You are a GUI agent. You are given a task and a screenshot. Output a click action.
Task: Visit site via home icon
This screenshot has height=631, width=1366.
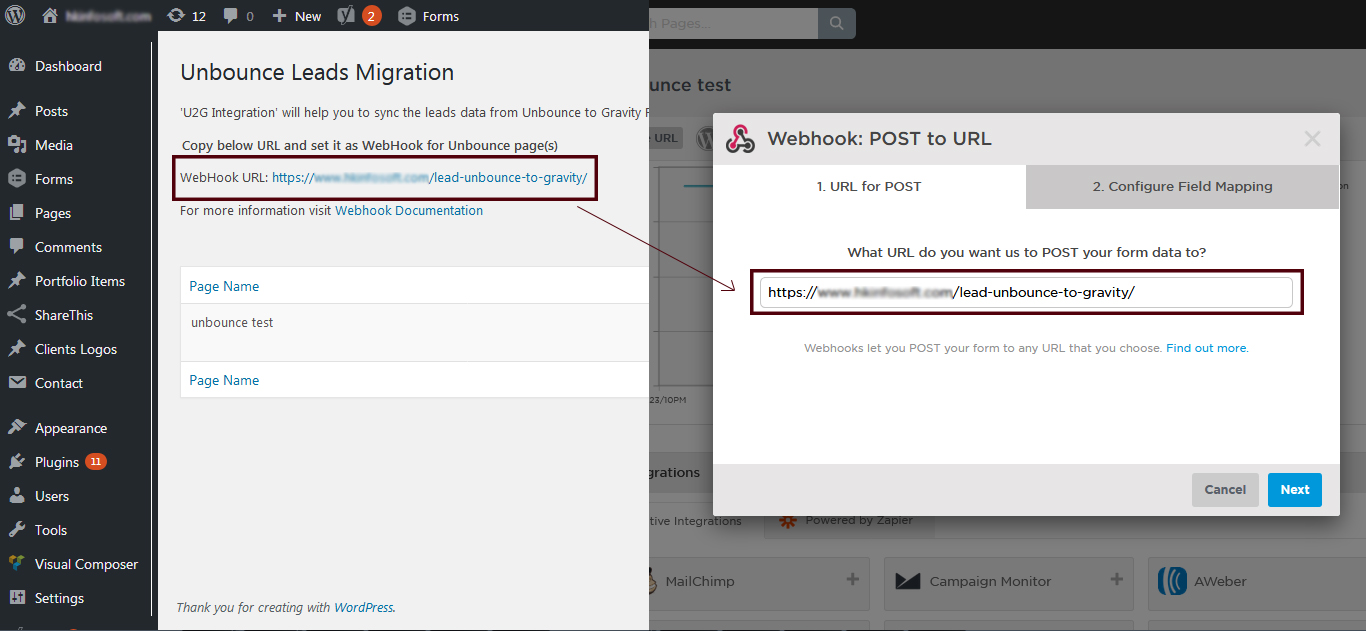tap(50, 16)
